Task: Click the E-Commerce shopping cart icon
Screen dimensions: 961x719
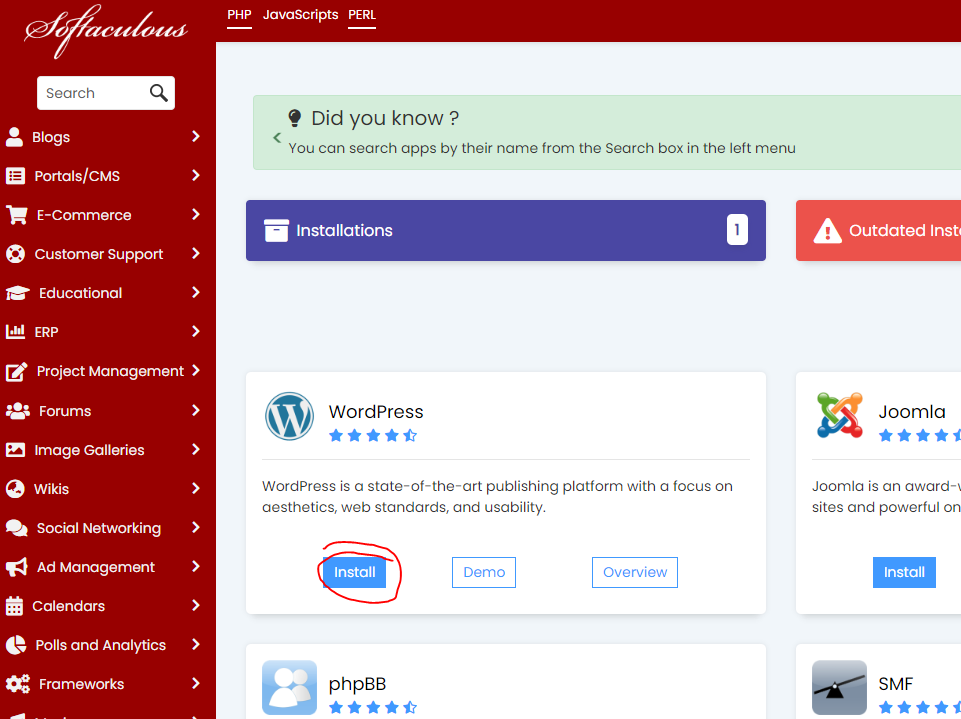Action: click(x=16, y=215)
